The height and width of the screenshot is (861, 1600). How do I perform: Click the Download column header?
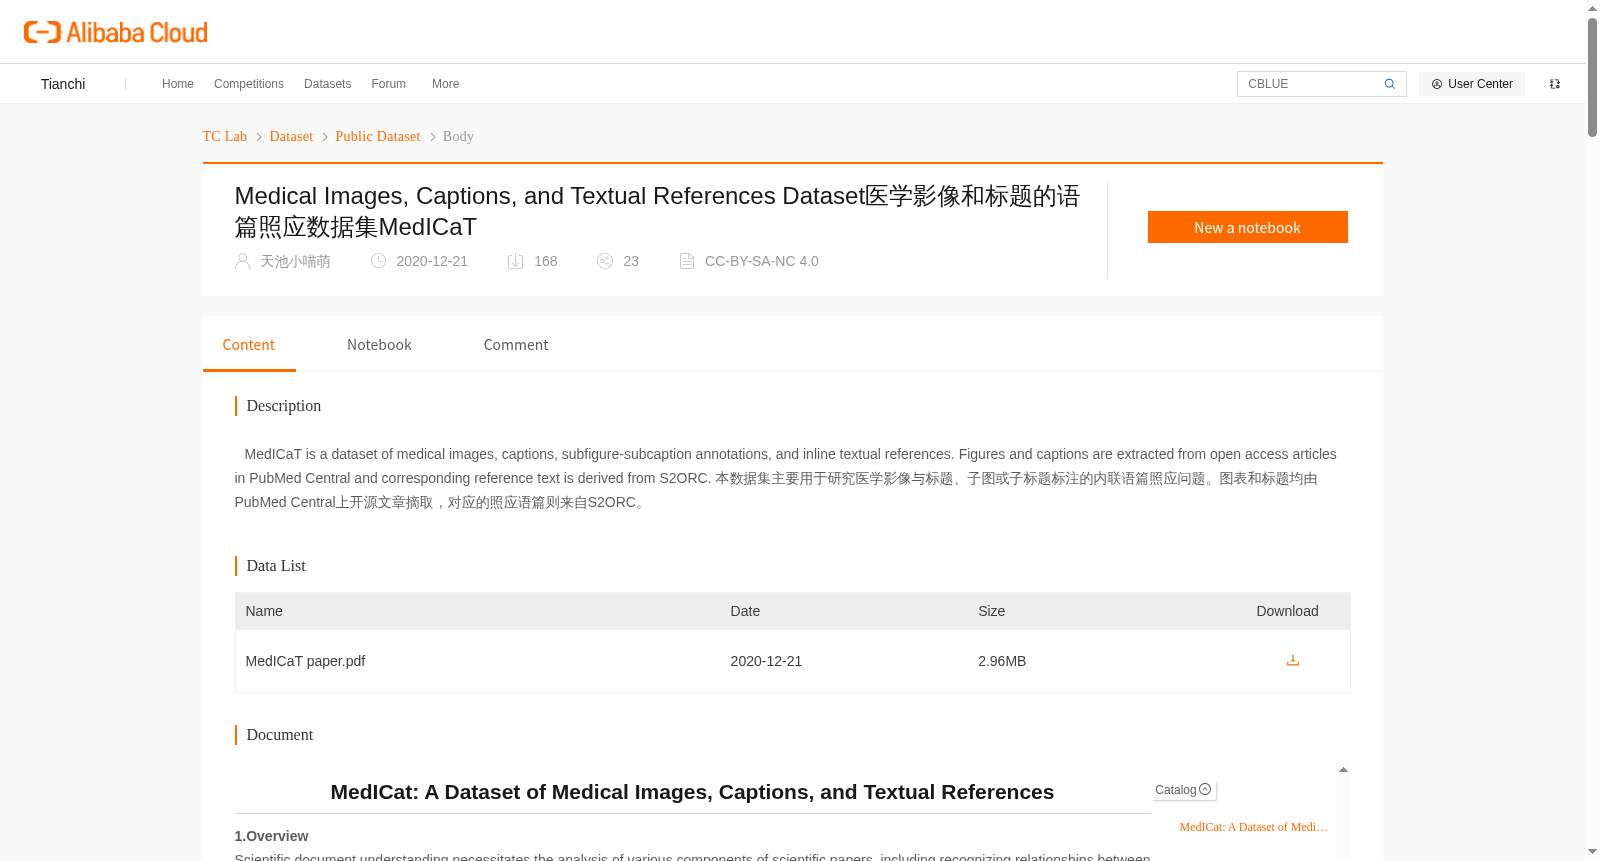coord(1287,611)
